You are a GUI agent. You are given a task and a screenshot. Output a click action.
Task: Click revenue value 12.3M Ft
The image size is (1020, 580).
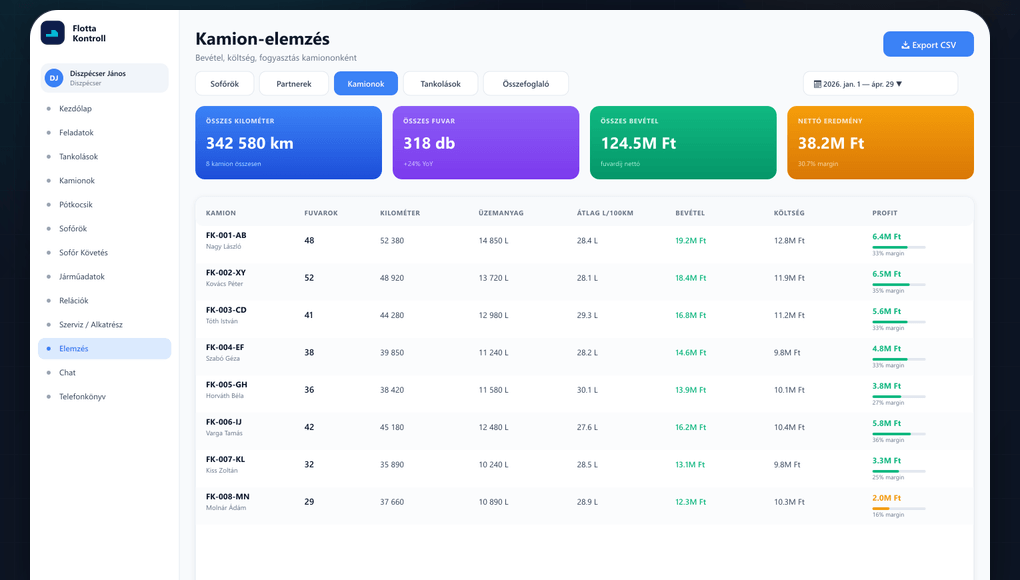690,502
